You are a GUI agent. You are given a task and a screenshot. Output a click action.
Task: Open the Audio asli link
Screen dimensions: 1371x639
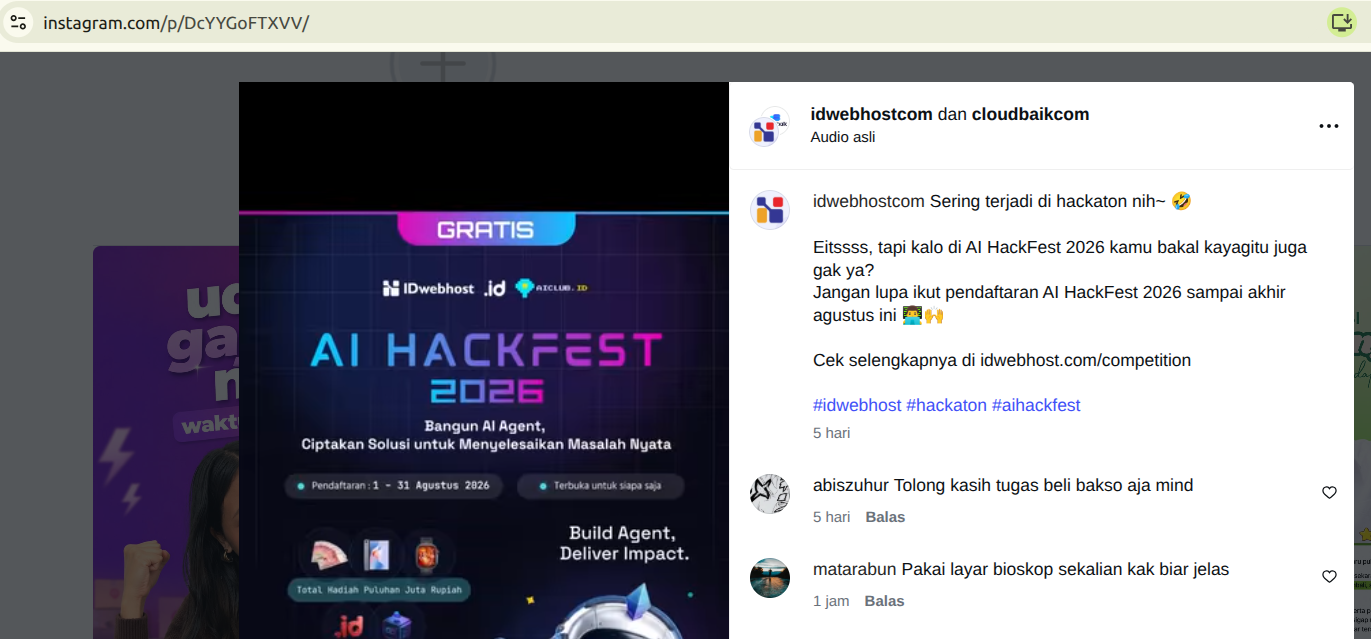click(x=843, y=137)
